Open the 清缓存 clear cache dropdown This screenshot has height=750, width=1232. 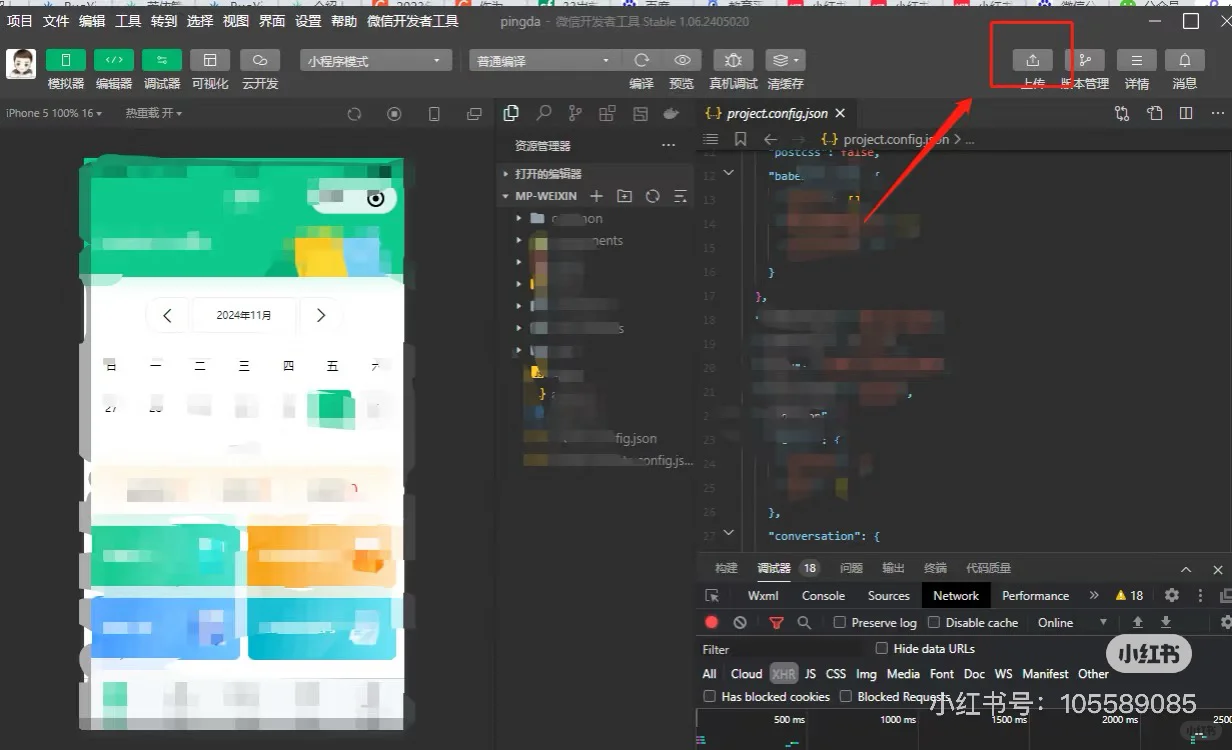(x=785, y=60)
